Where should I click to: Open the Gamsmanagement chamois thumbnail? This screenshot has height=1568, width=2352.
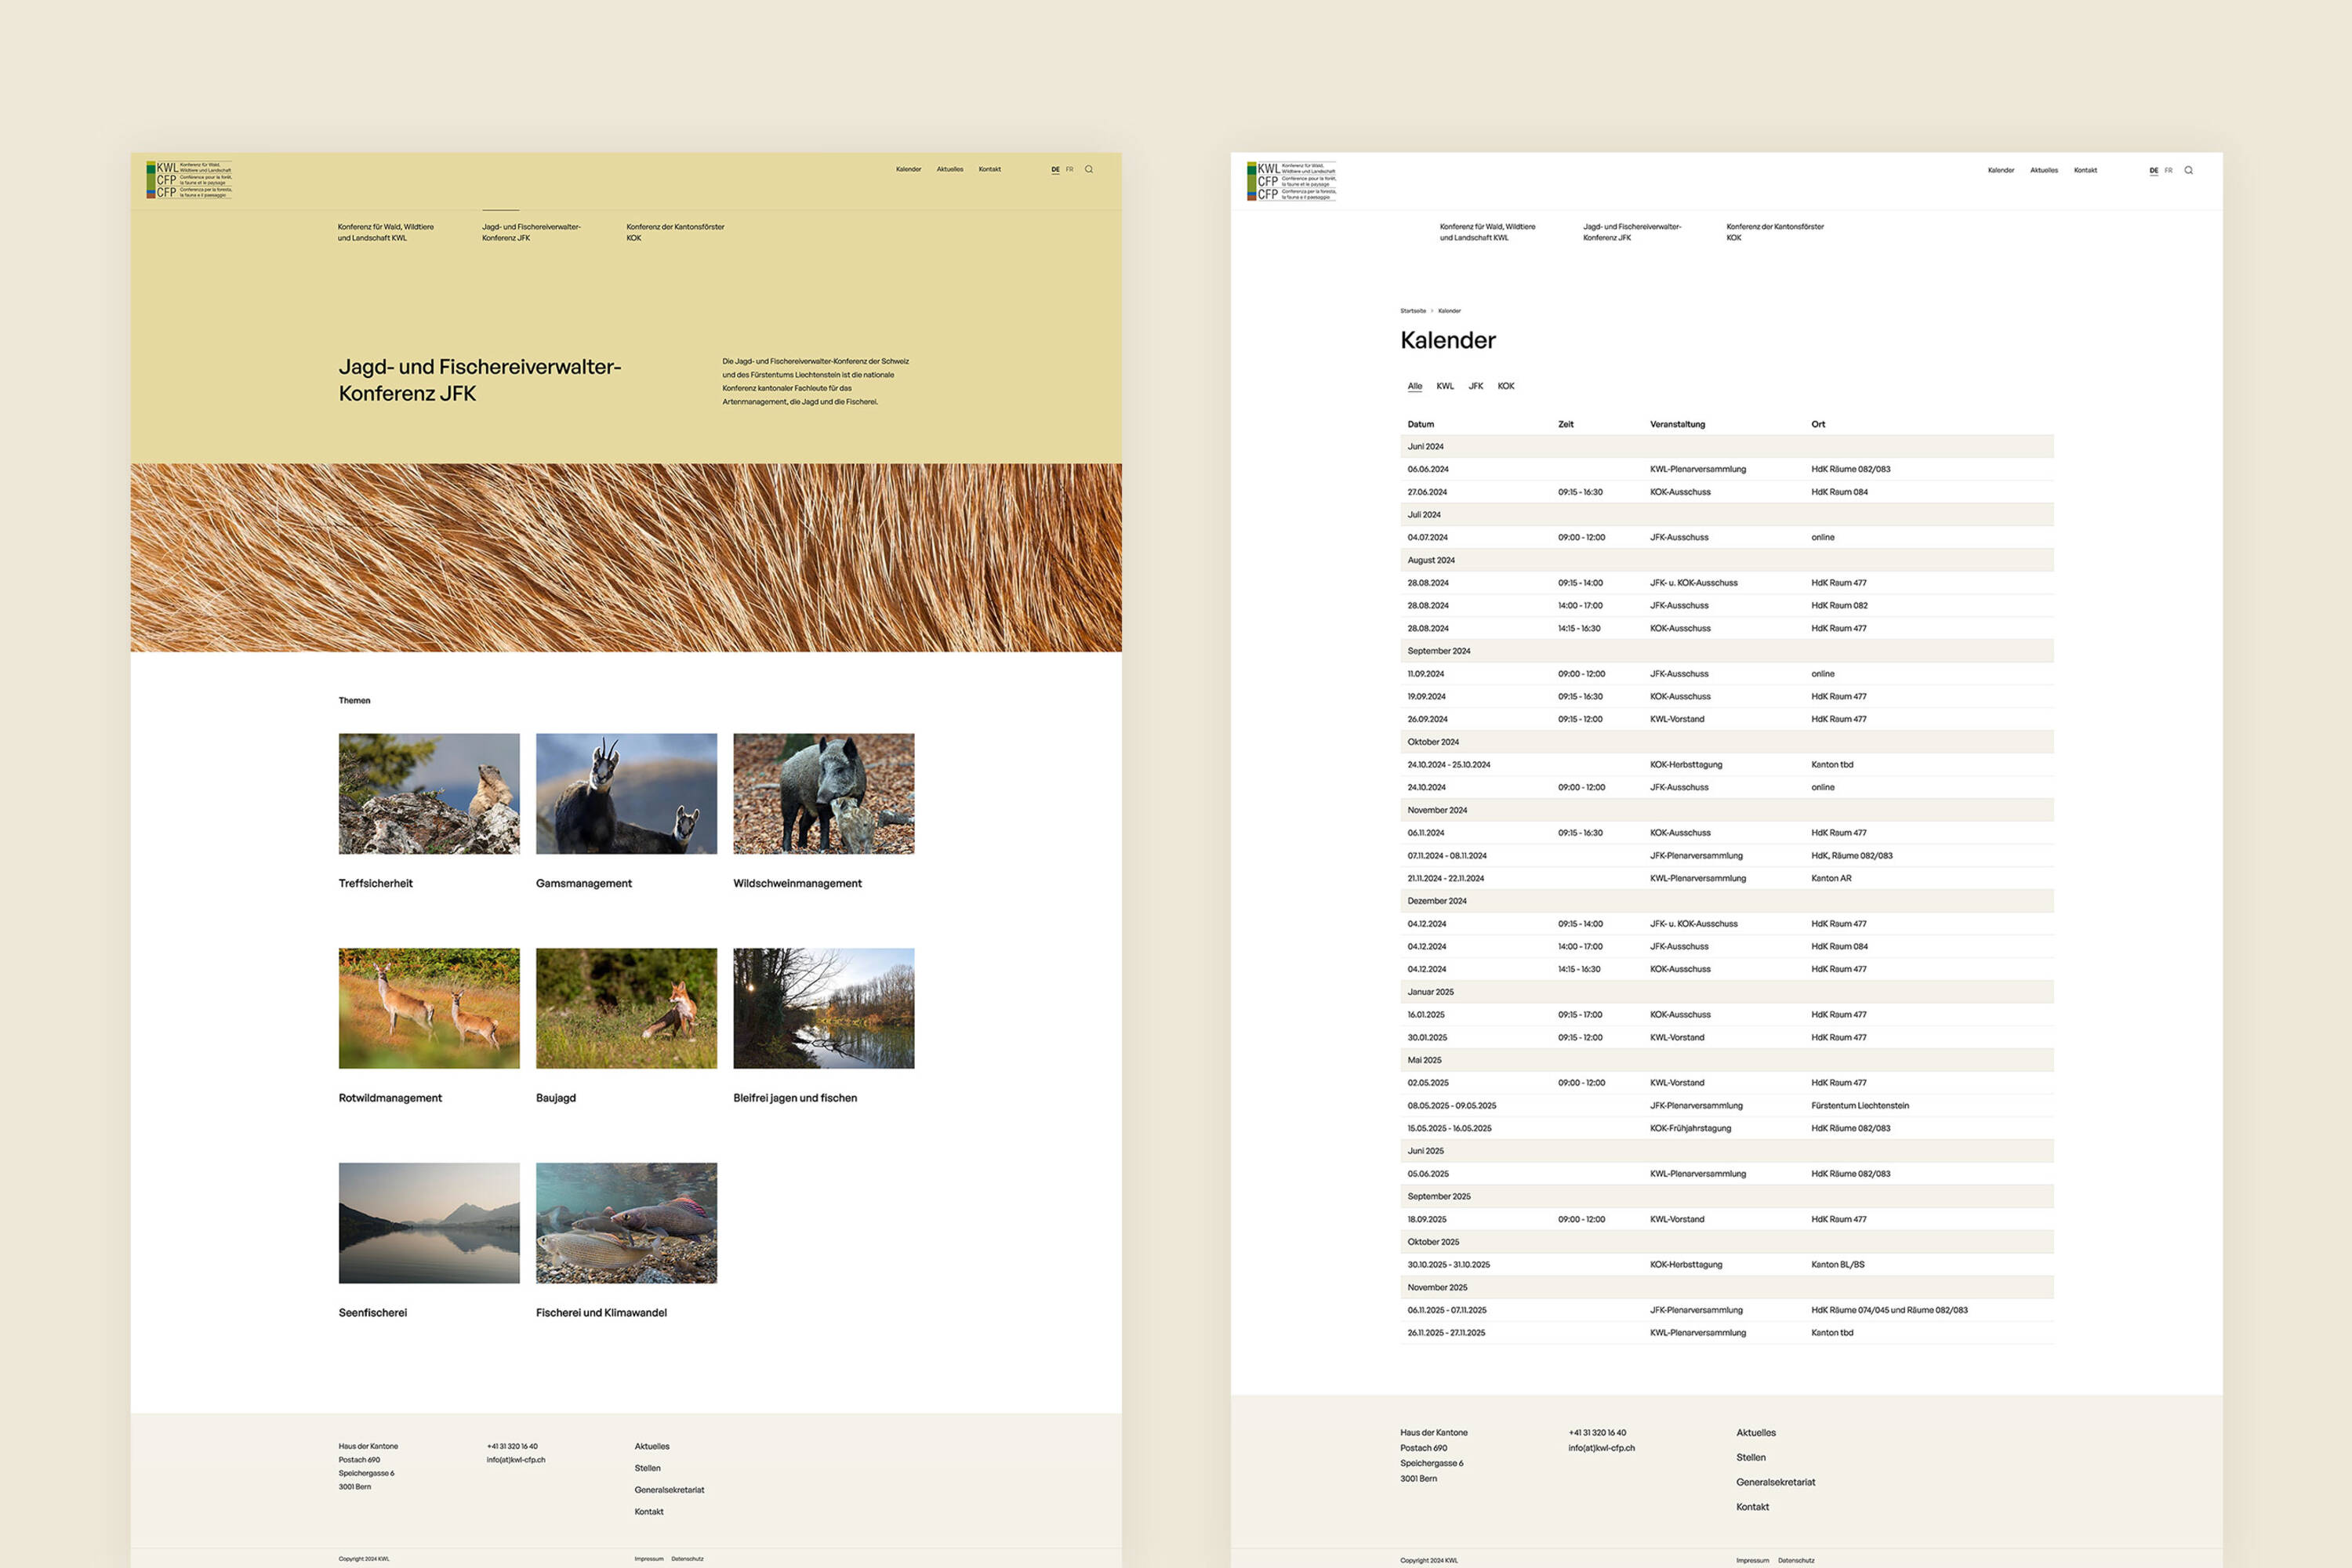point(626,794)
